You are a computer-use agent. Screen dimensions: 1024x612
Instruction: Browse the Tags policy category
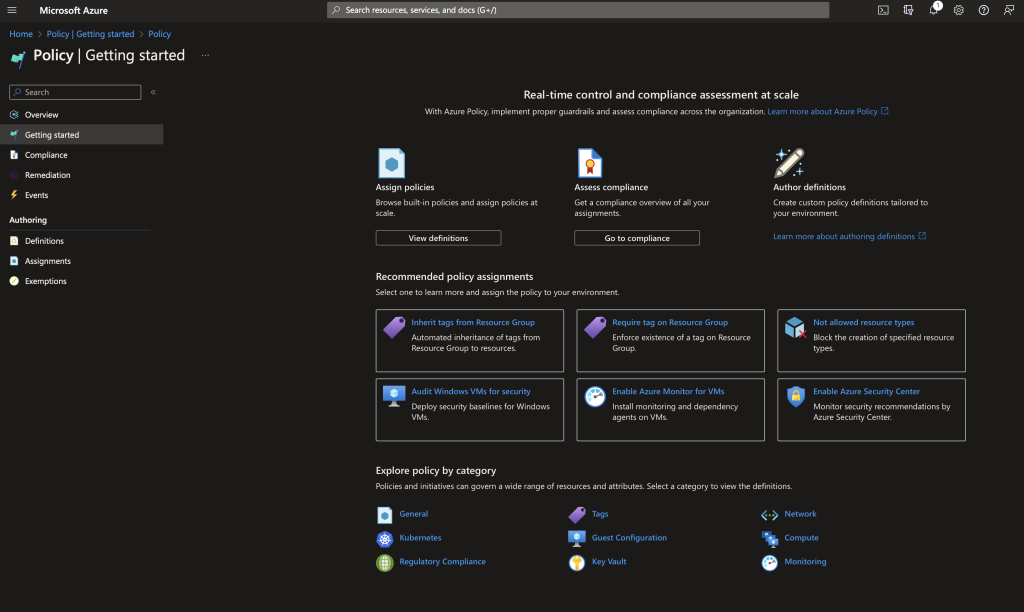tap(600, 514)
